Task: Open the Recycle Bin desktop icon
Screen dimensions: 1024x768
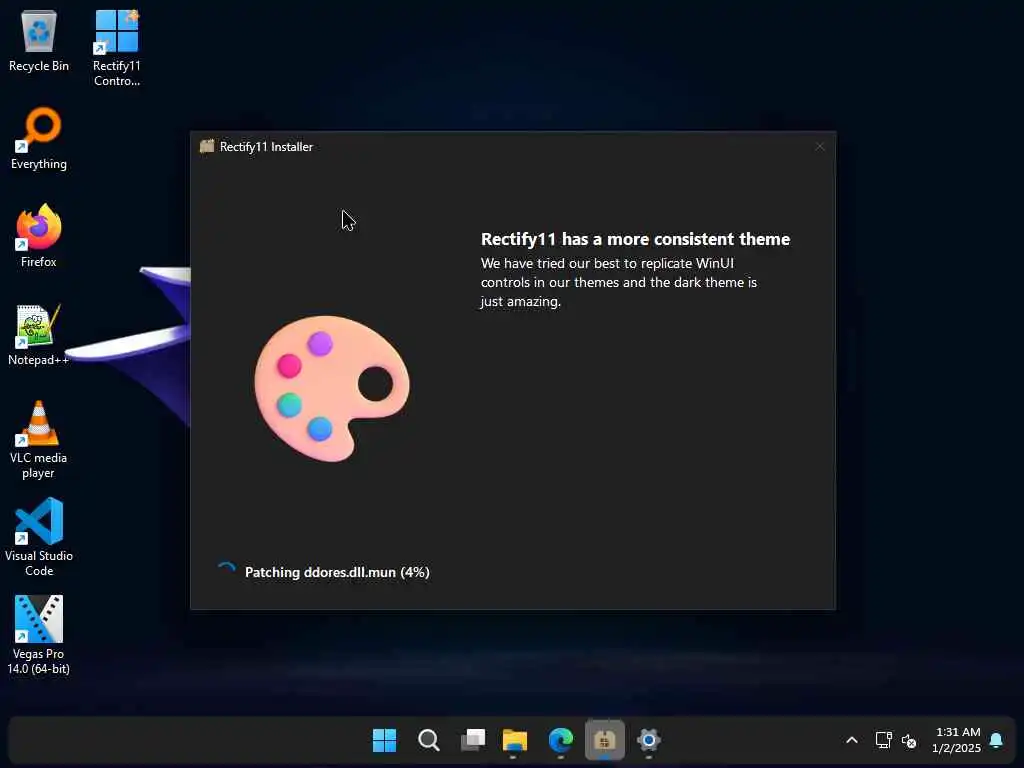Action: 39,40
